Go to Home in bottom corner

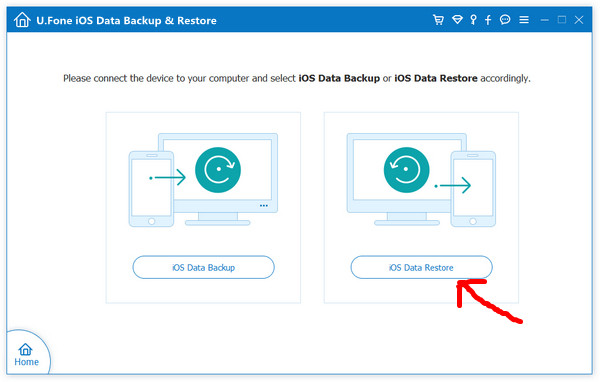(x=26, y=355)
